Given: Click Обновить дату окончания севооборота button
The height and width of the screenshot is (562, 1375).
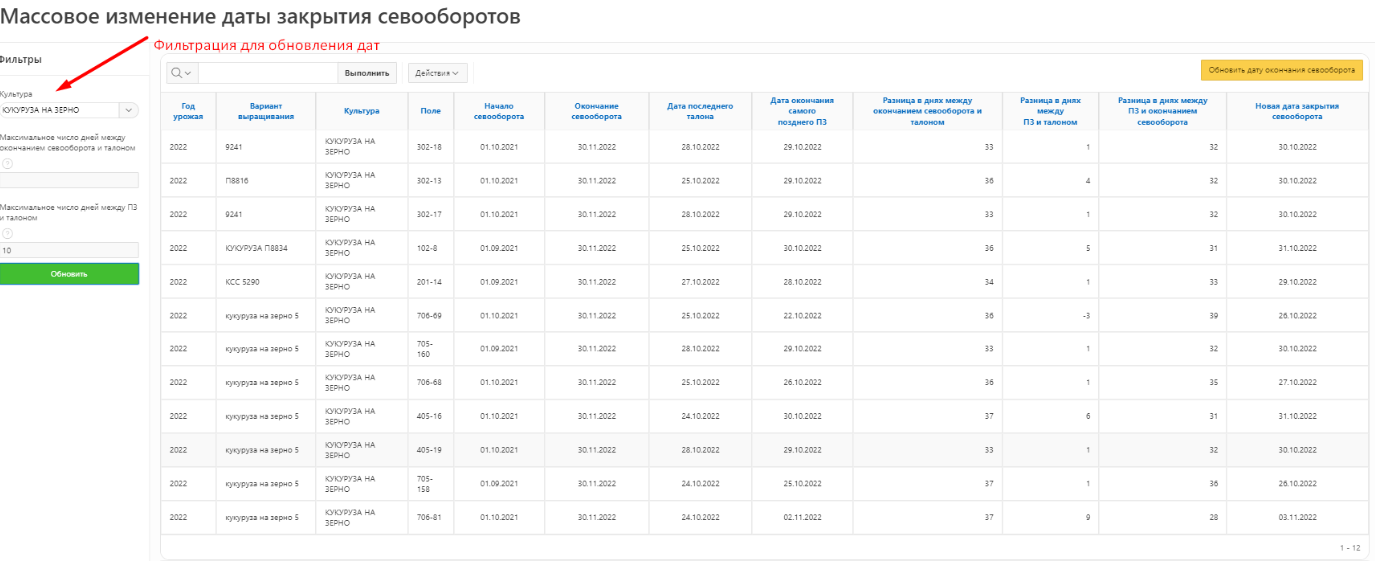Looking at the screenshot, I should (1281, 70).
